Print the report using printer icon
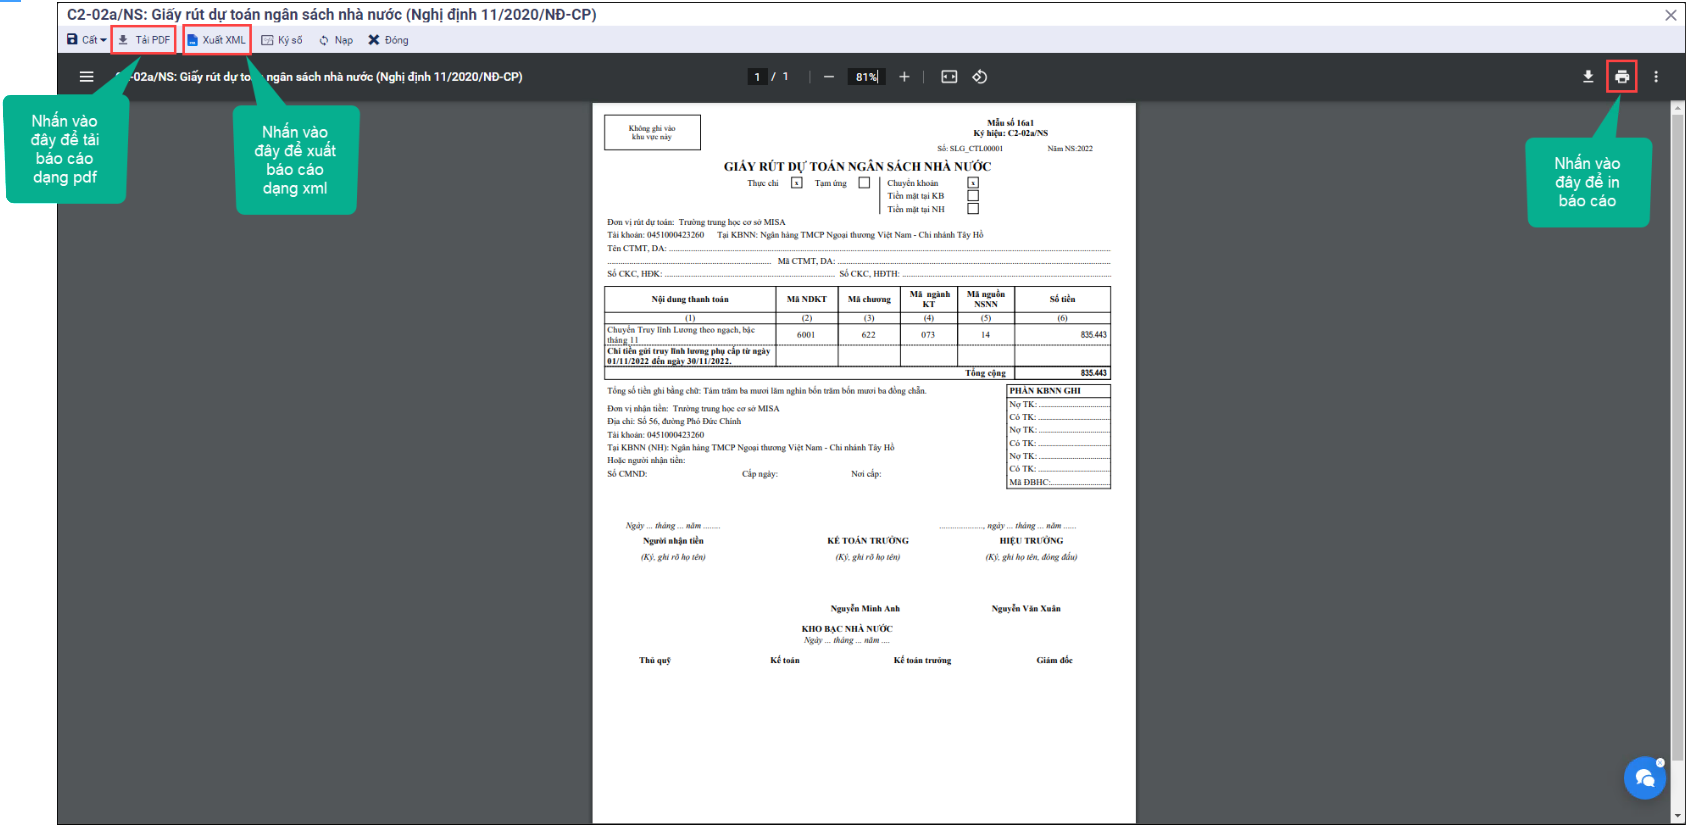The width and height of the screenshot is (1690, 828). [1622, 77]
